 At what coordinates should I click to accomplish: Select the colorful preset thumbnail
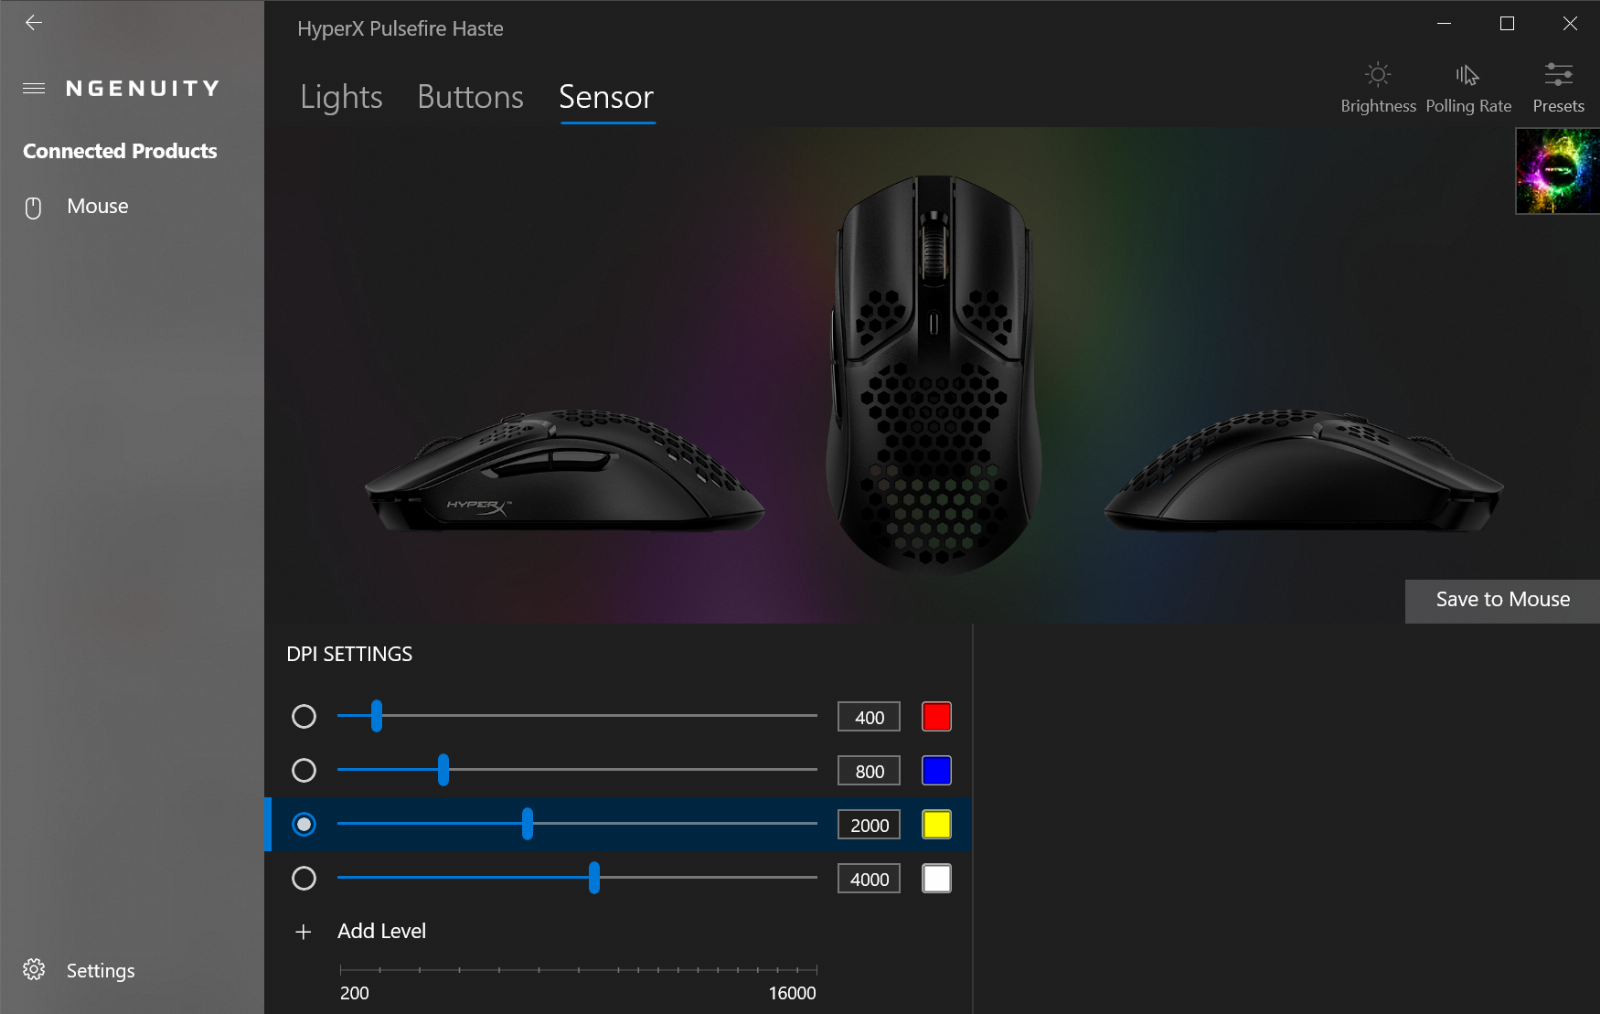(1557, 171)
